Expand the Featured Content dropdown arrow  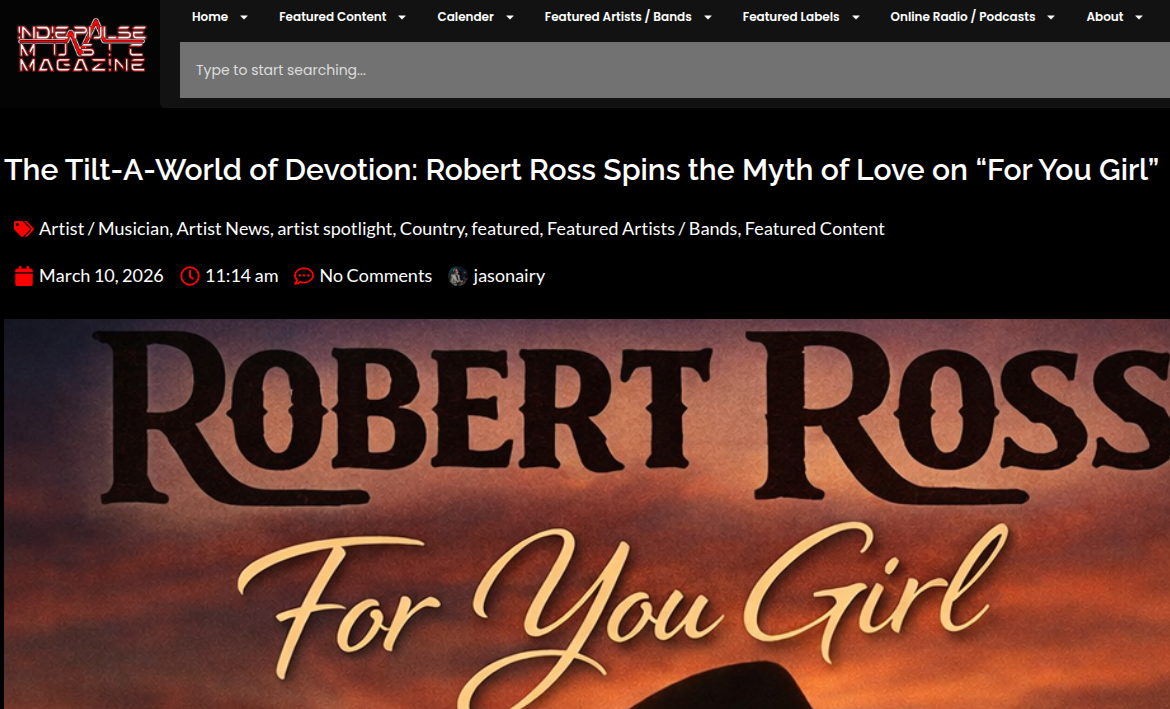(402, 17)
